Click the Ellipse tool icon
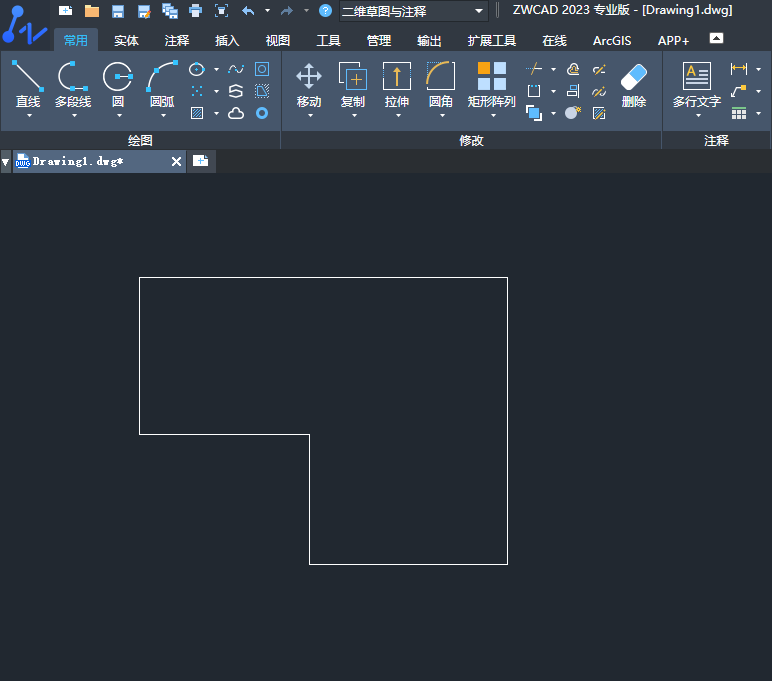 pyautogui.click(x=196, y=69)
